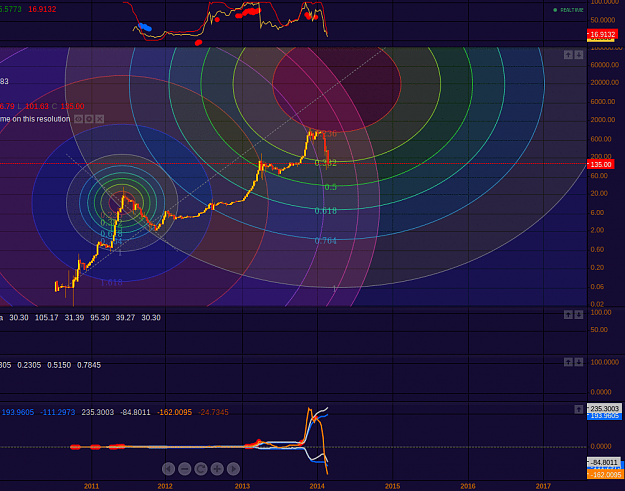This screenshot has width=625, height=491.
Task: Zoom out using the minus button
Action: coord(185,469)
